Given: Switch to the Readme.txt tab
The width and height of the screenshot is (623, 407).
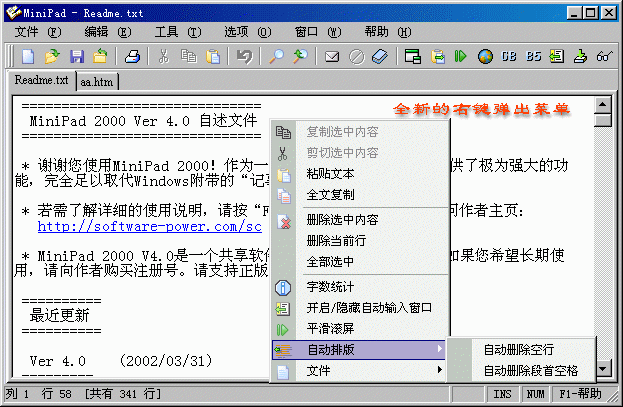Looking at the screenshot, I should [x=41, y=80].
